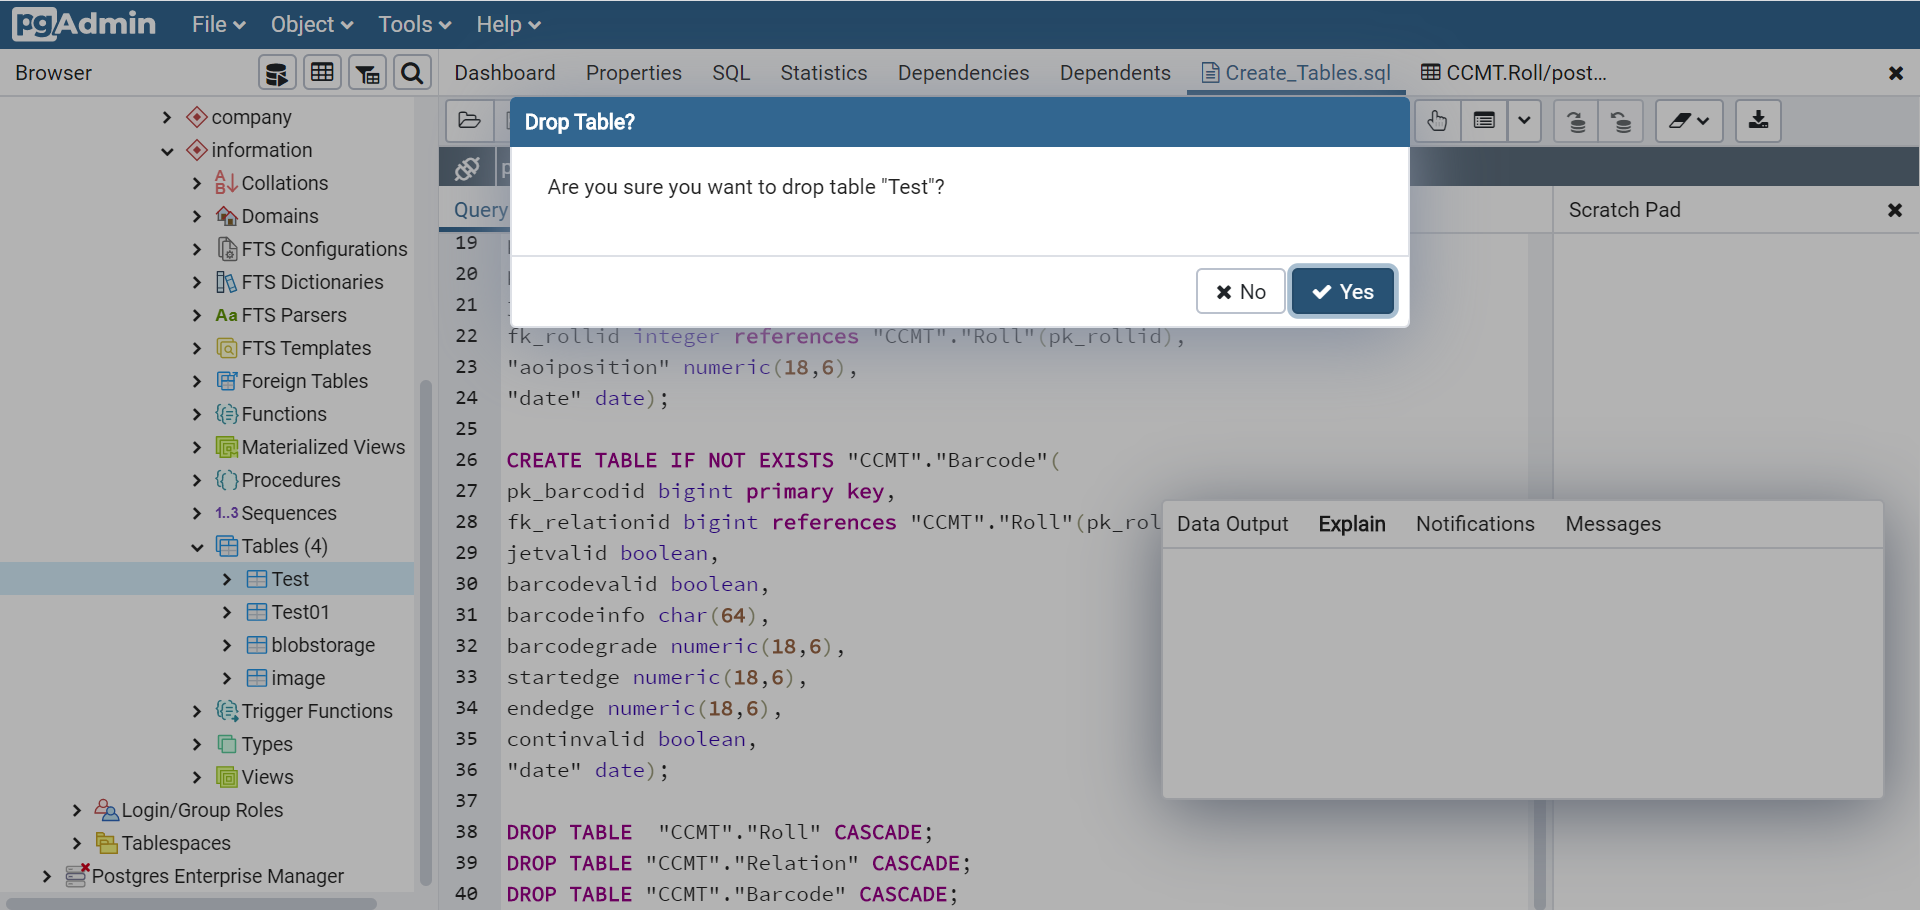Expand the Tables (4) node children
Viewport: 1920px width, 910px height.
(x=197, y=546)
